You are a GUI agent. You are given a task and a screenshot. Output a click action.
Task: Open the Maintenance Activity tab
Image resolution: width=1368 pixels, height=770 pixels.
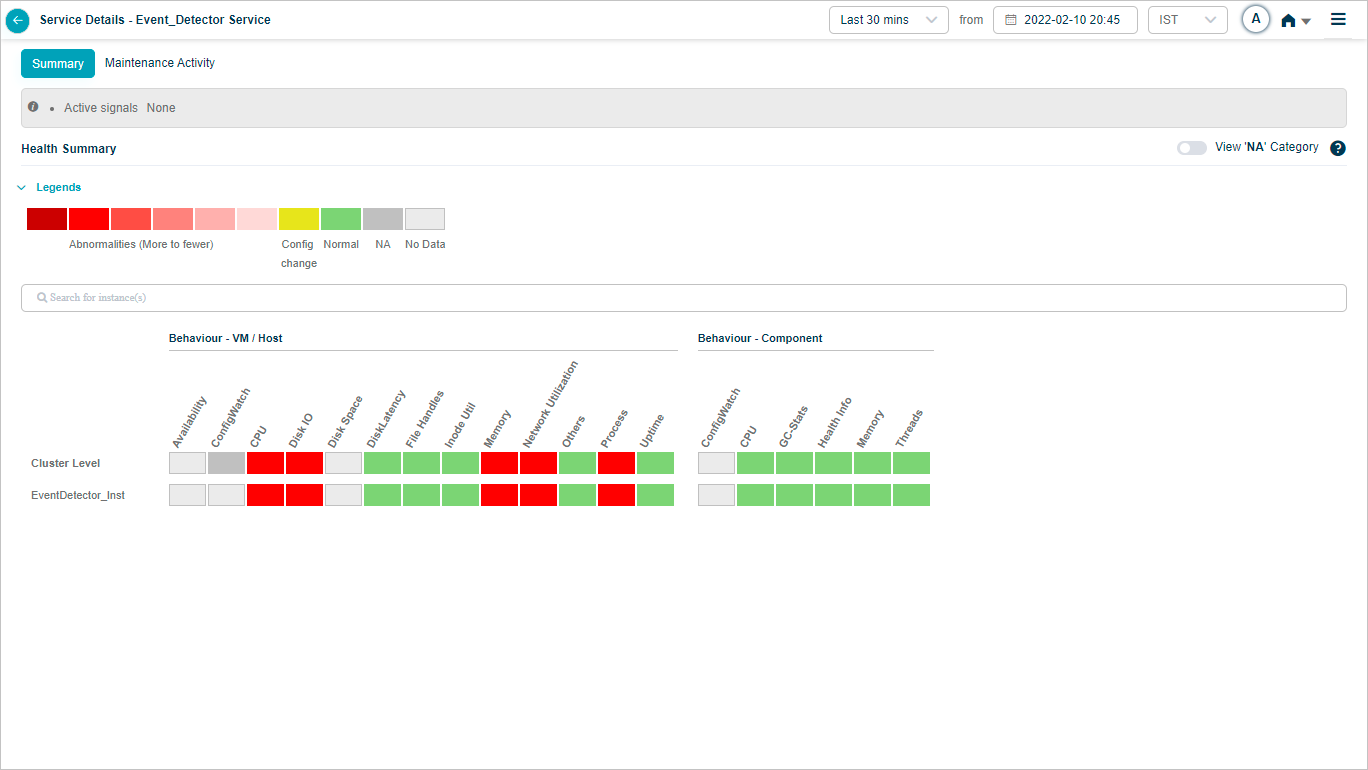tap(160, 63)
